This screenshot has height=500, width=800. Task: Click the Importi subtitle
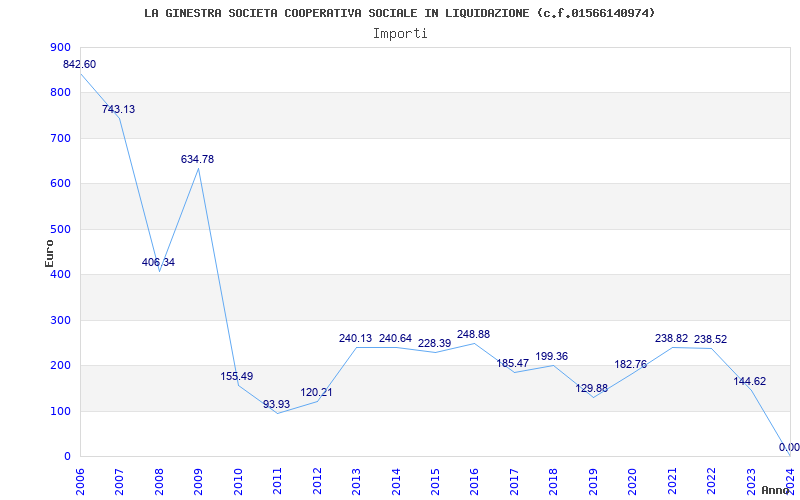(x=400, y=34)
